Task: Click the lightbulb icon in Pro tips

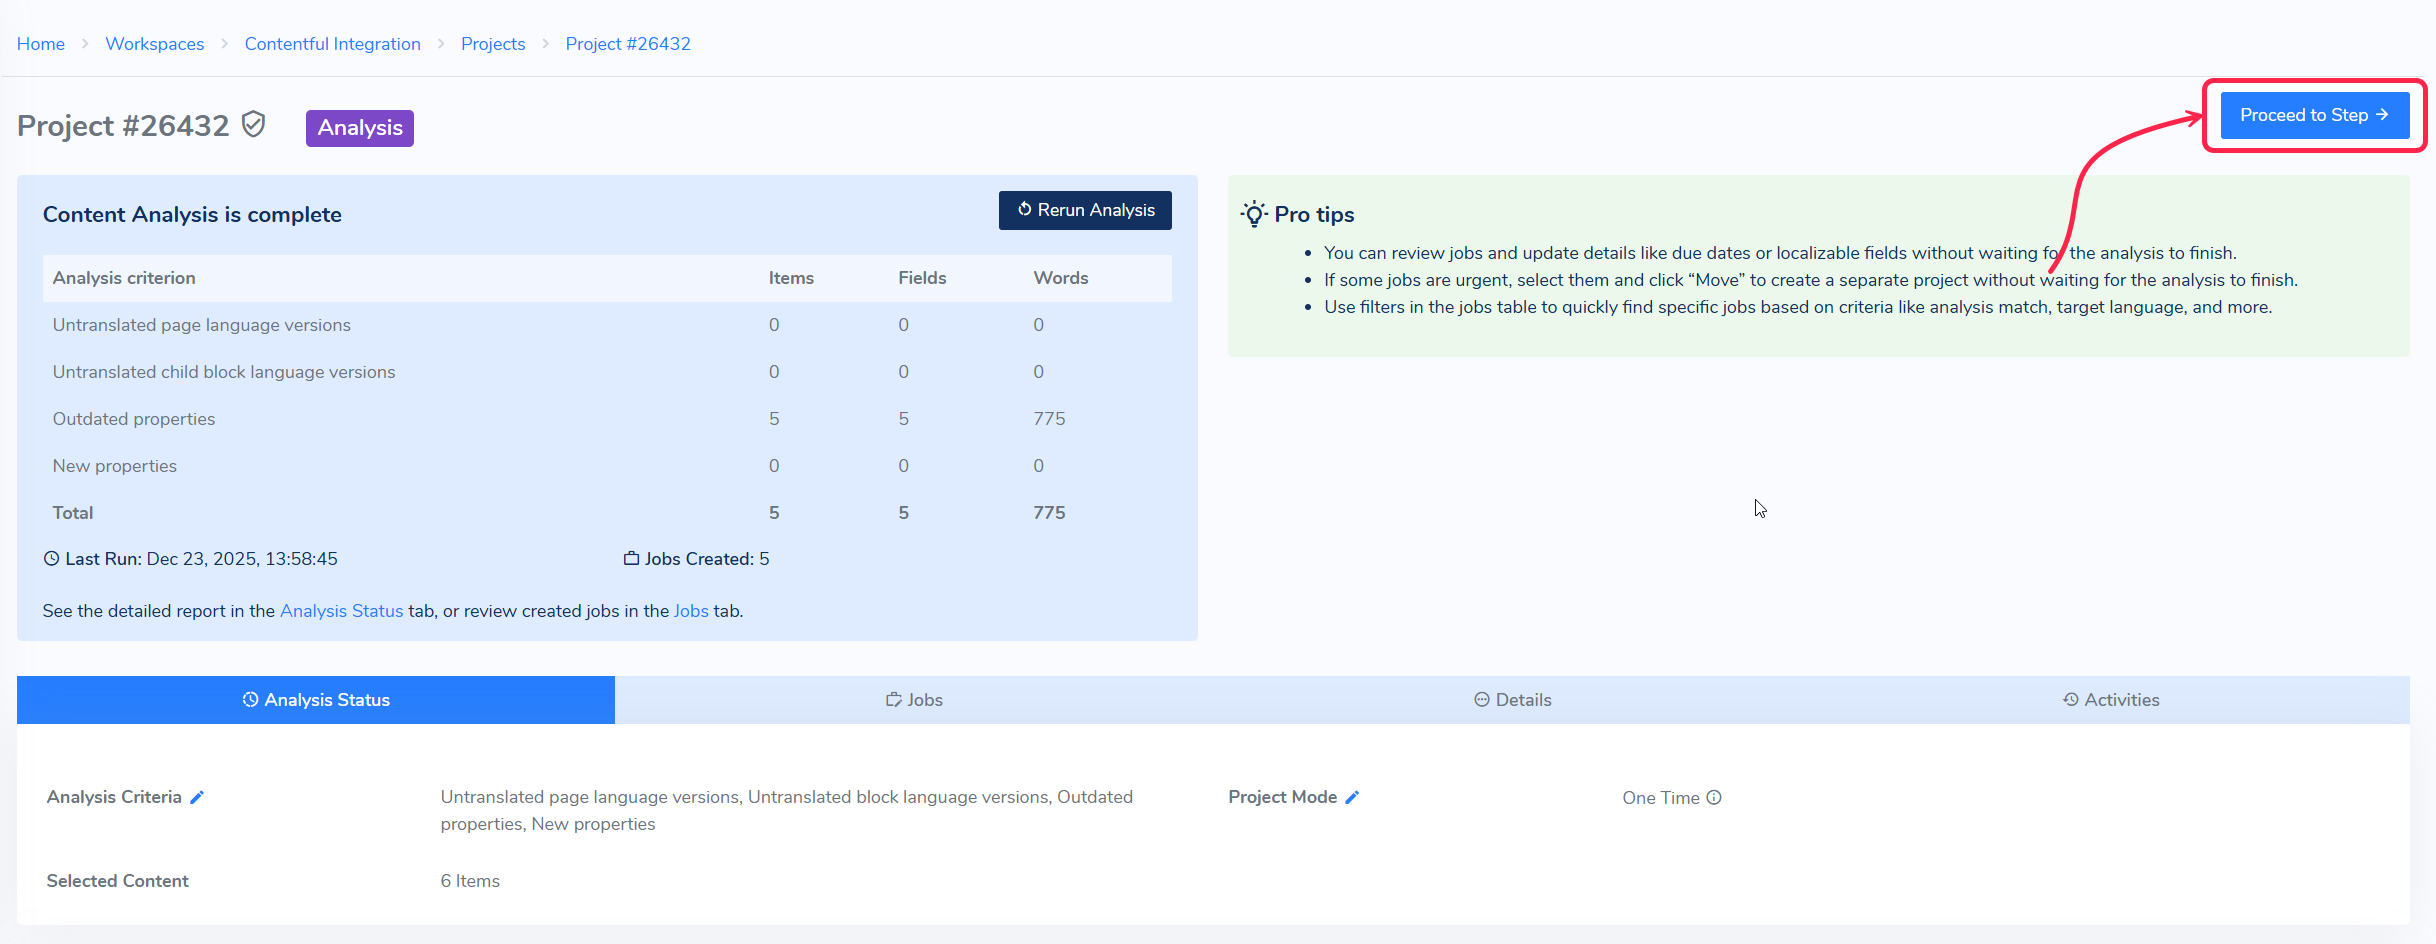Action: click(1254, 214)
